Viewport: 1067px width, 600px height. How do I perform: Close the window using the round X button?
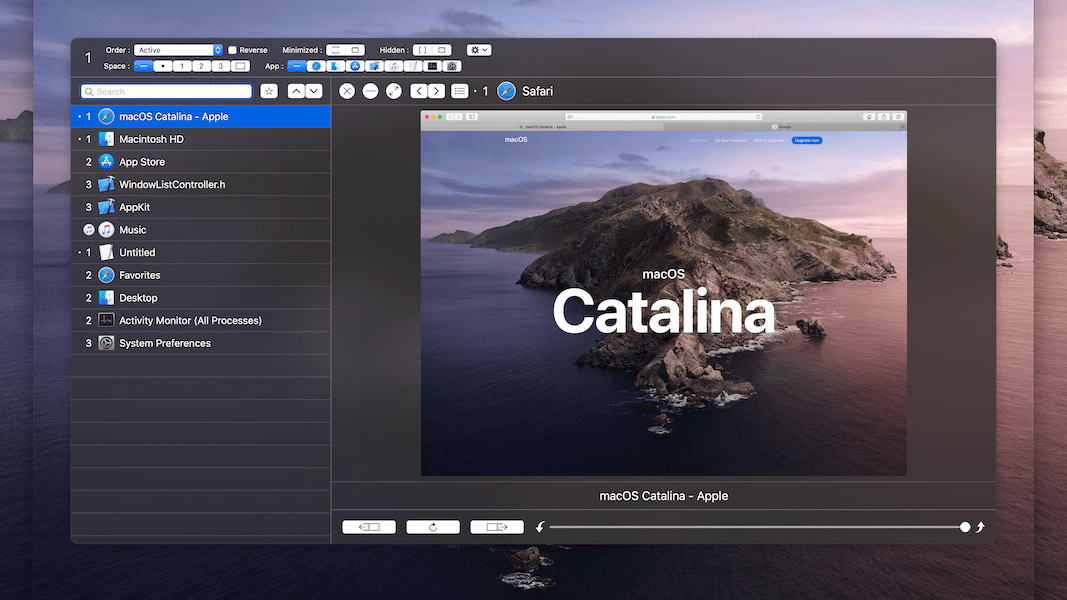pos(347,91)
